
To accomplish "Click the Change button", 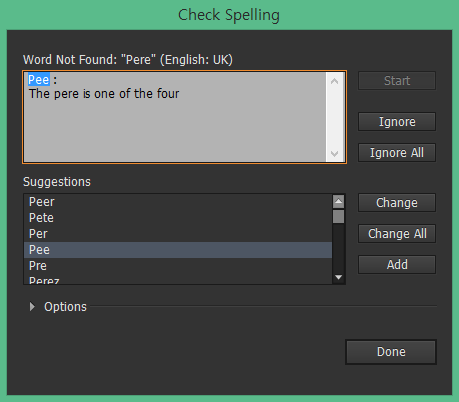I will click(397, 203).
